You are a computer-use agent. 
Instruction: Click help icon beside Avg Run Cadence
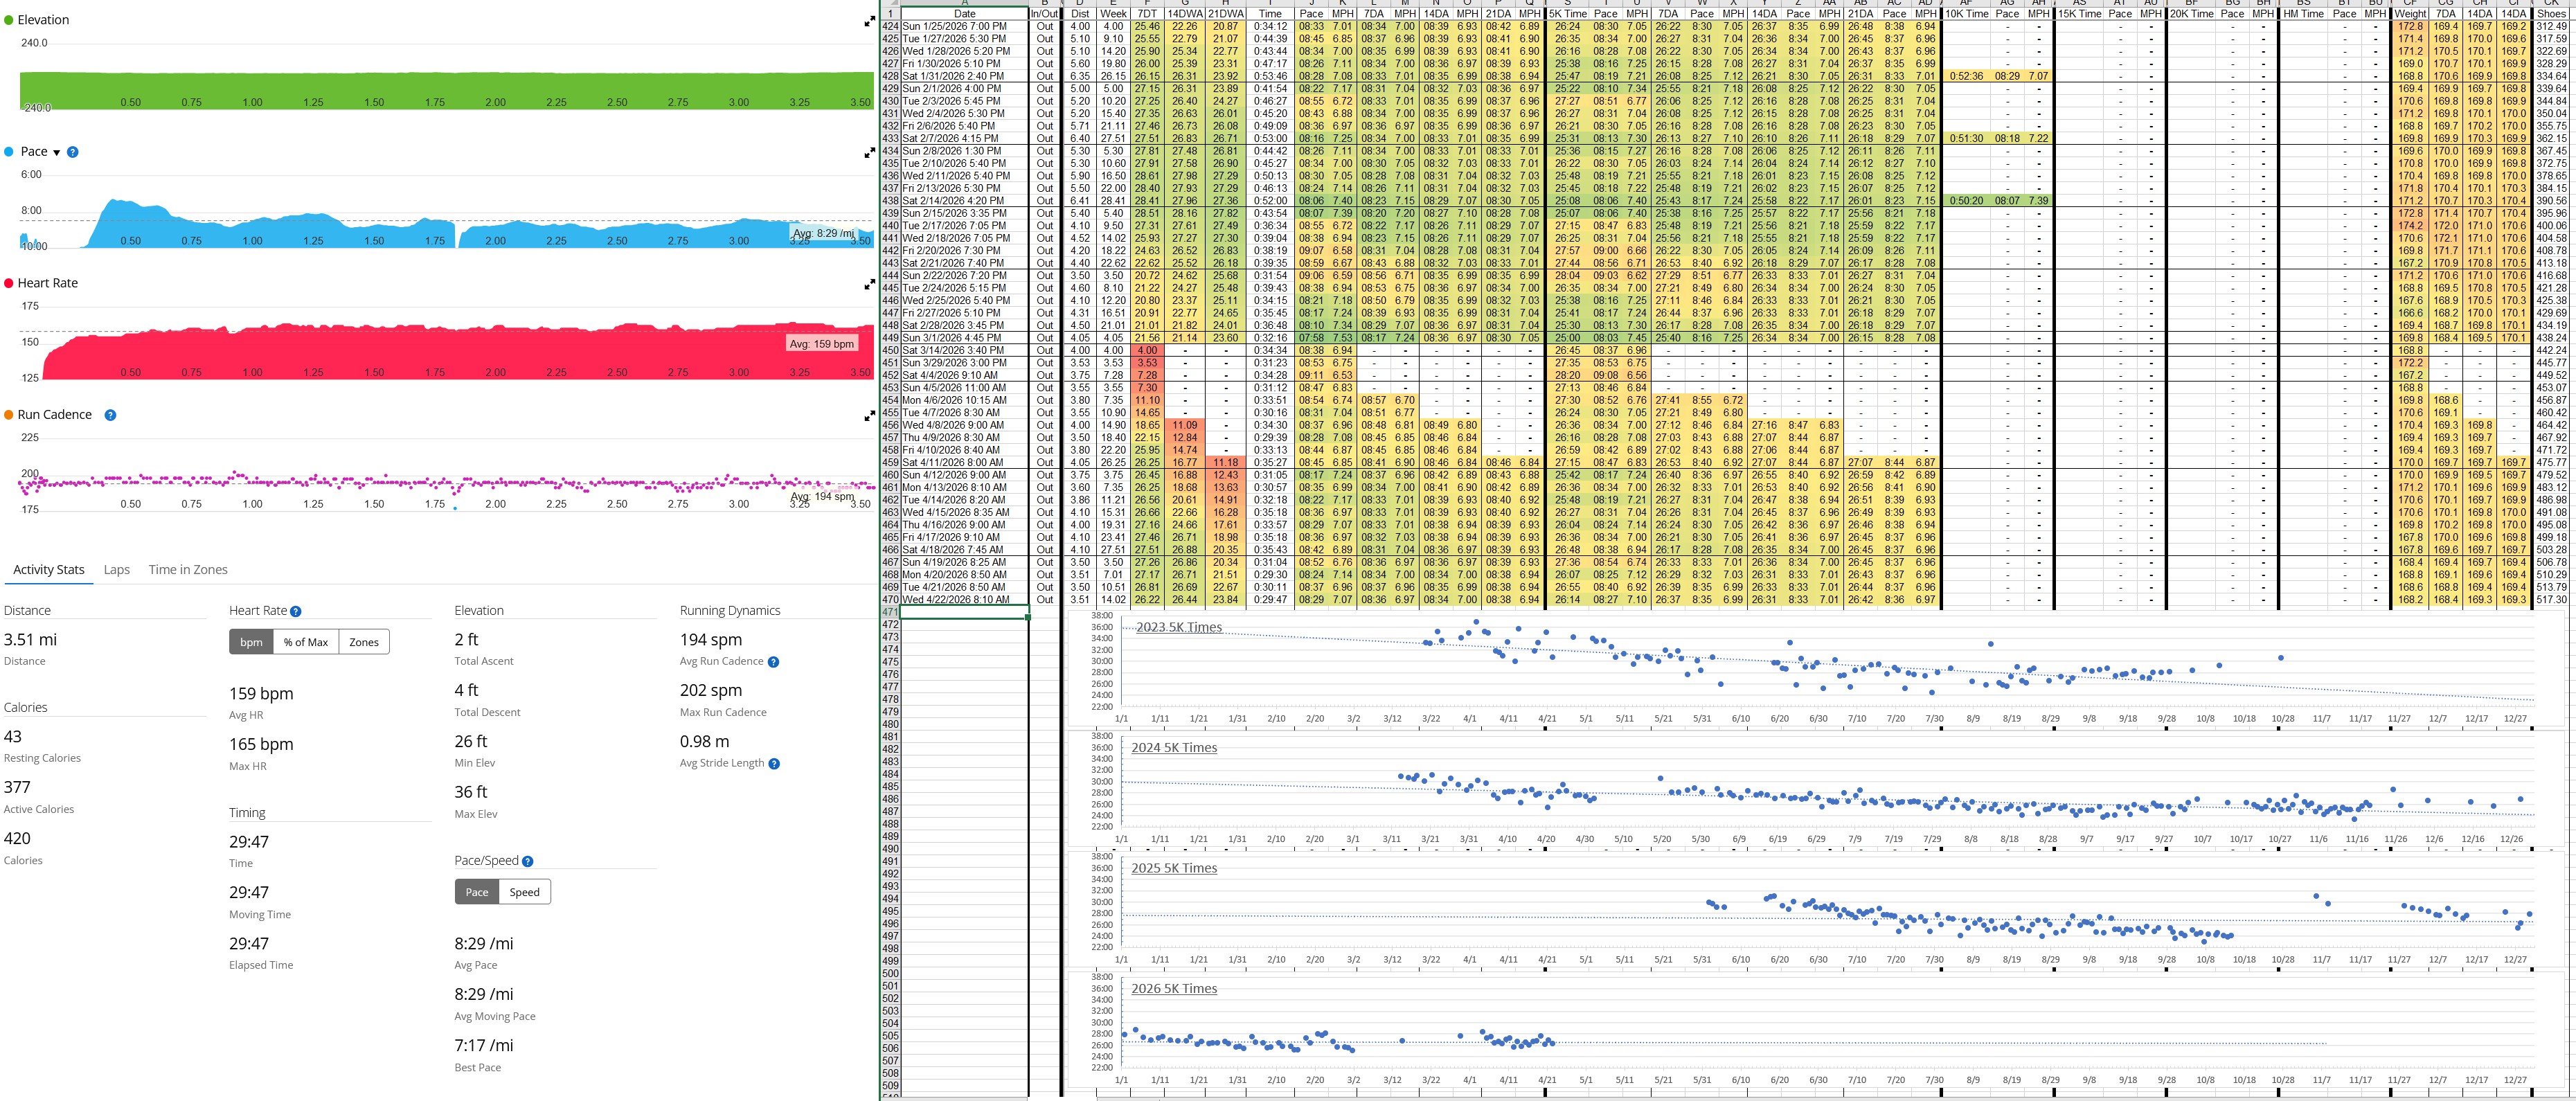[773, 662]
